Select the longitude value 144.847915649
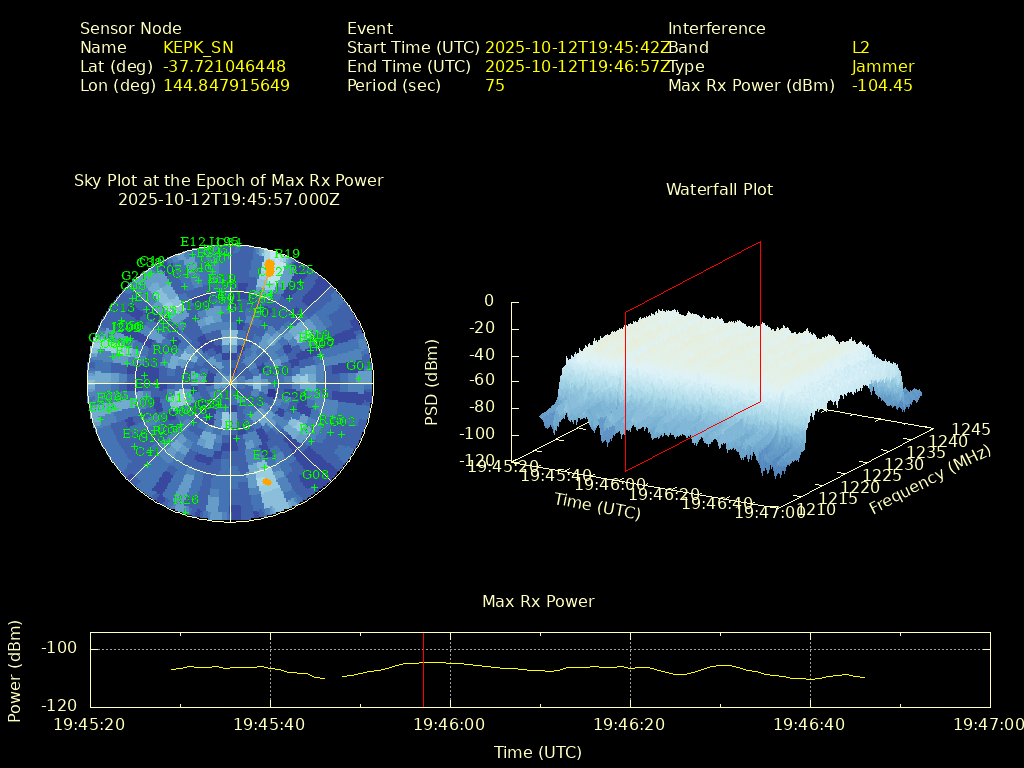The image size is (1024, 768). pyautogui.click(x=226, y=85)
